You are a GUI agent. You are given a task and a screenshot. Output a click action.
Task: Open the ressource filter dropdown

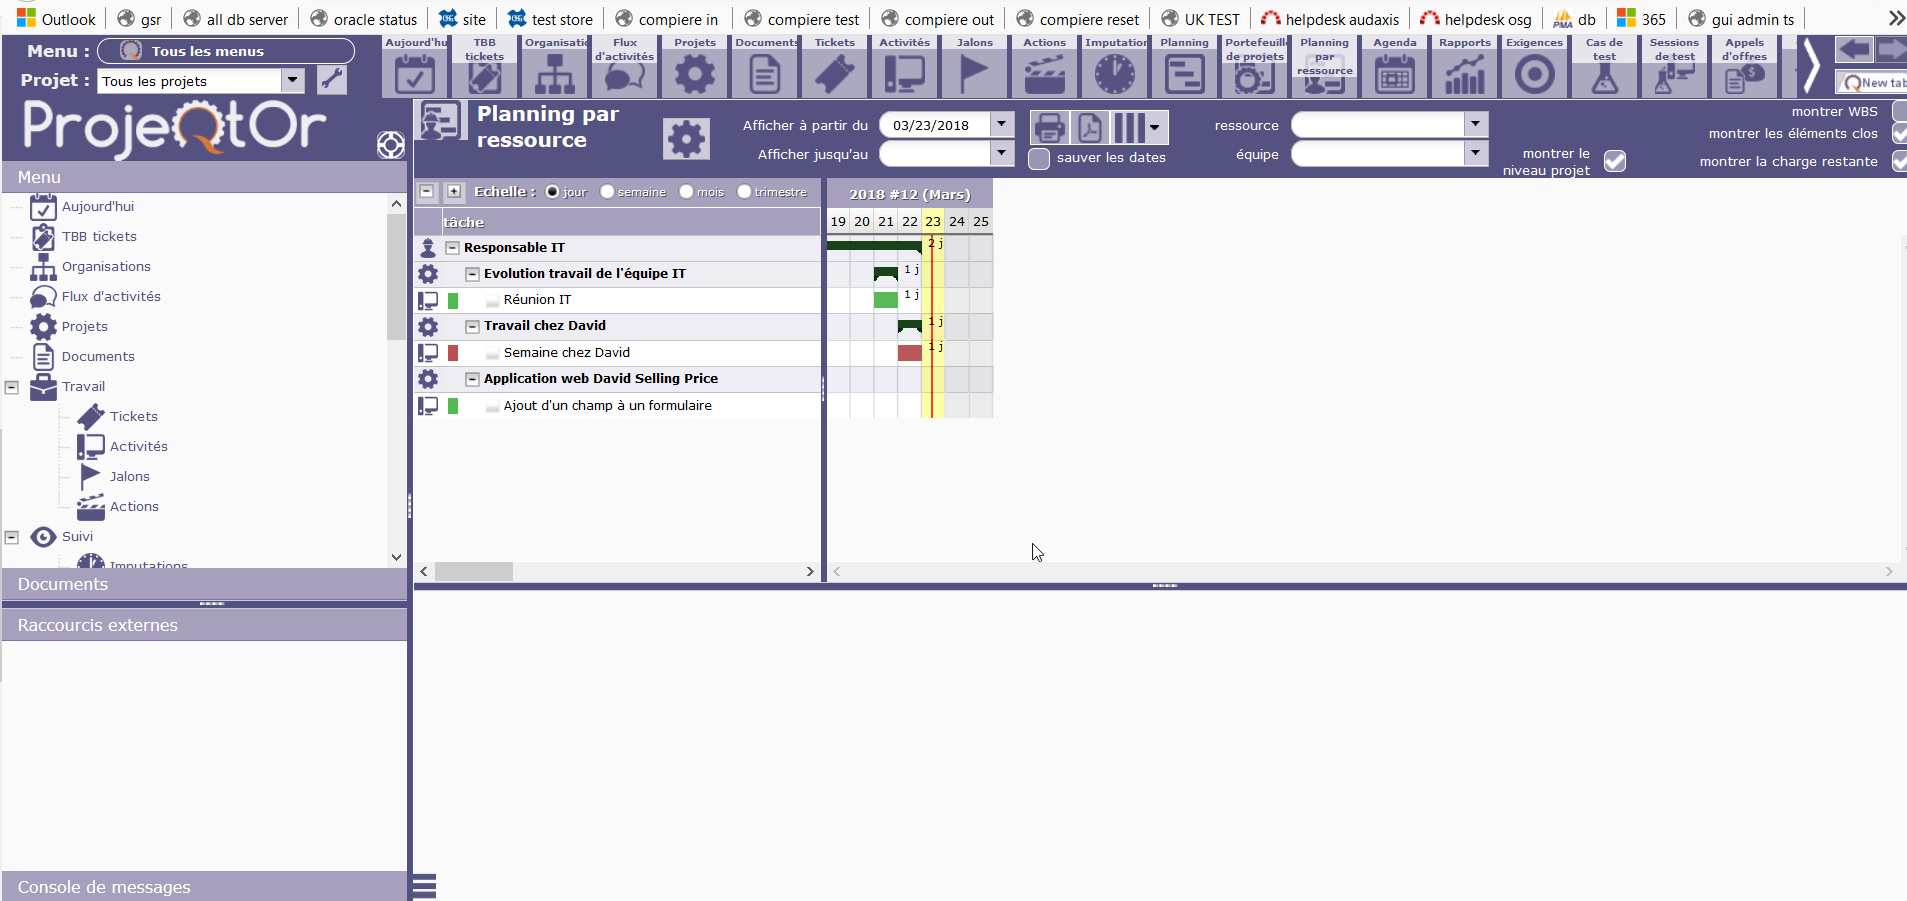tap(1476, 124)
